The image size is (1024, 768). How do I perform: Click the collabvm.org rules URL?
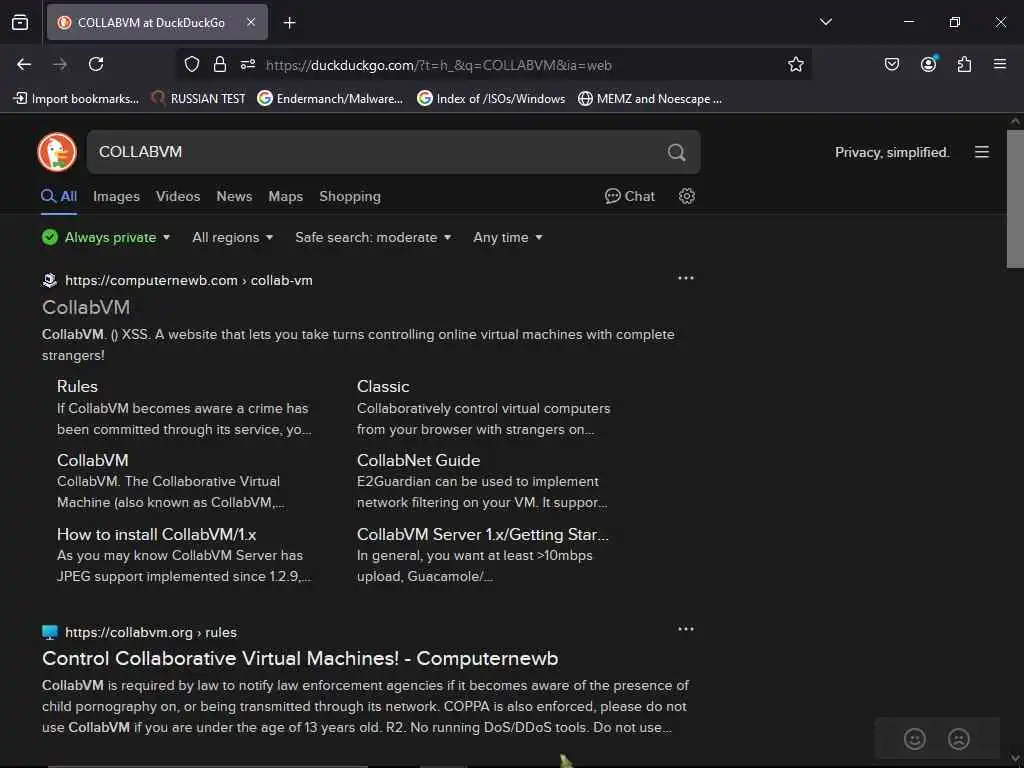pos(151,632)
